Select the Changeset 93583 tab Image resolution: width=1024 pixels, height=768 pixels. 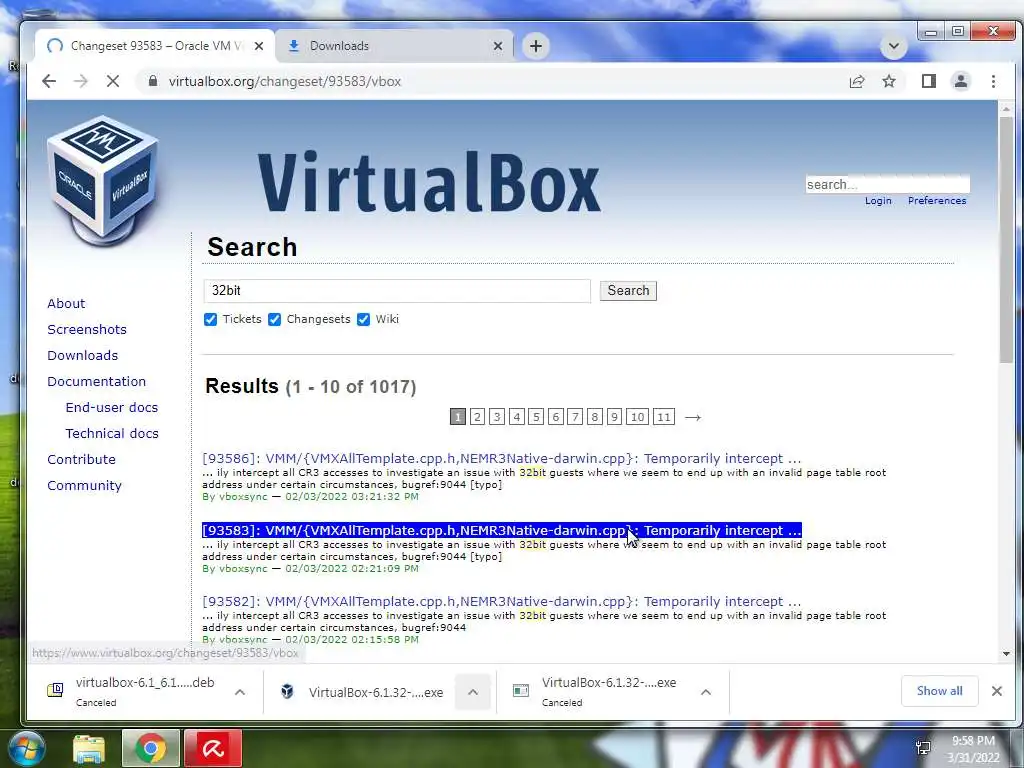click(x=155, y=46)
